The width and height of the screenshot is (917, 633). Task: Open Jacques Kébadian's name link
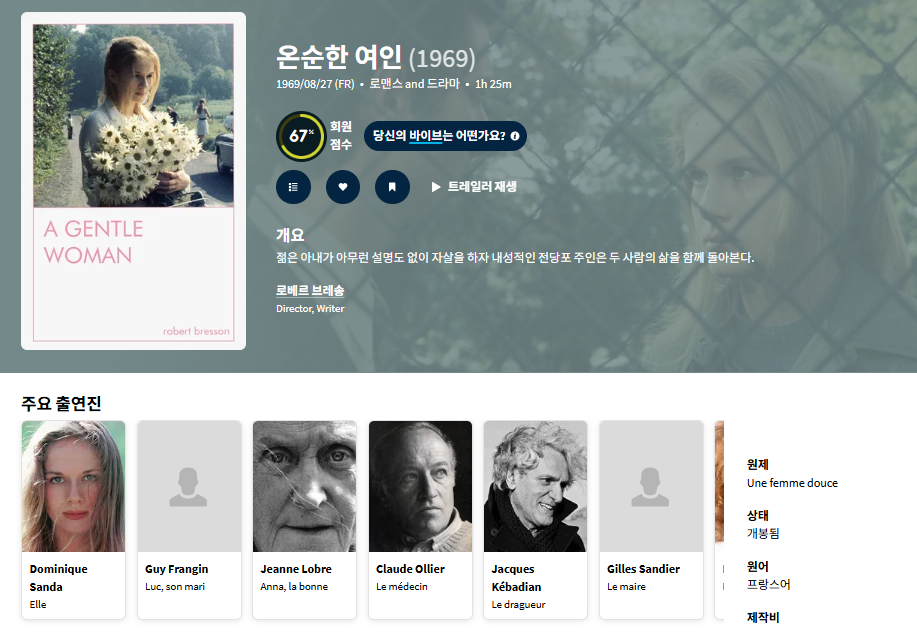[x=516, y=577]
